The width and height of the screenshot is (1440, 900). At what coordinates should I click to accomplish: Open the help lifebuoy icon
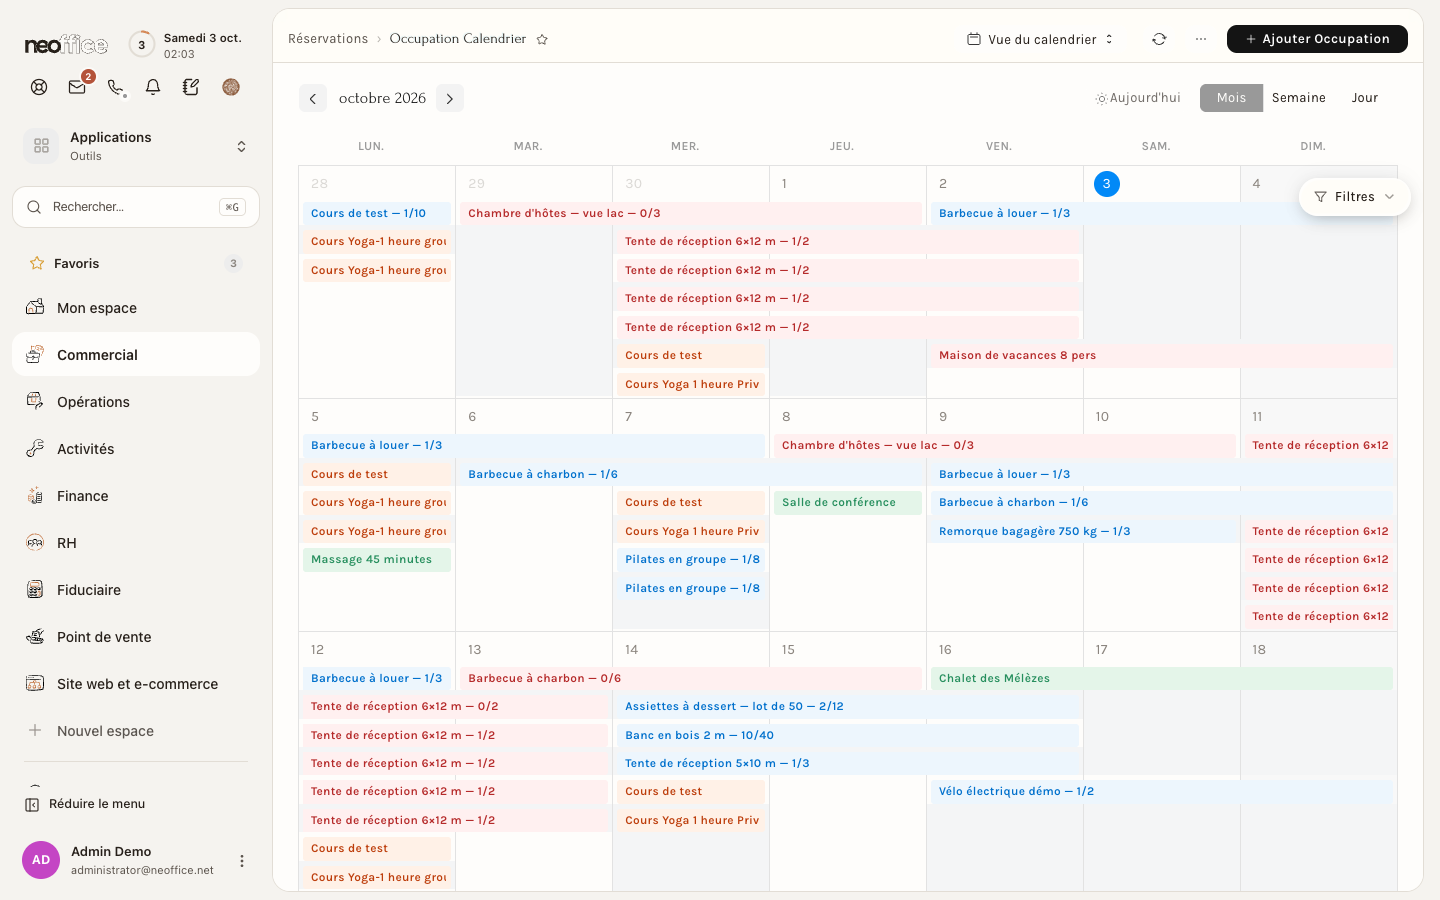point(39,87)
